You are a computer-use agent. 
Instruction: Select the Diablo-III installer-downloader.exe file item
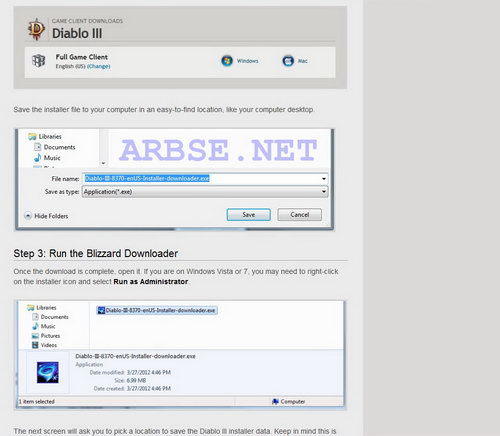tap(157, 310)
